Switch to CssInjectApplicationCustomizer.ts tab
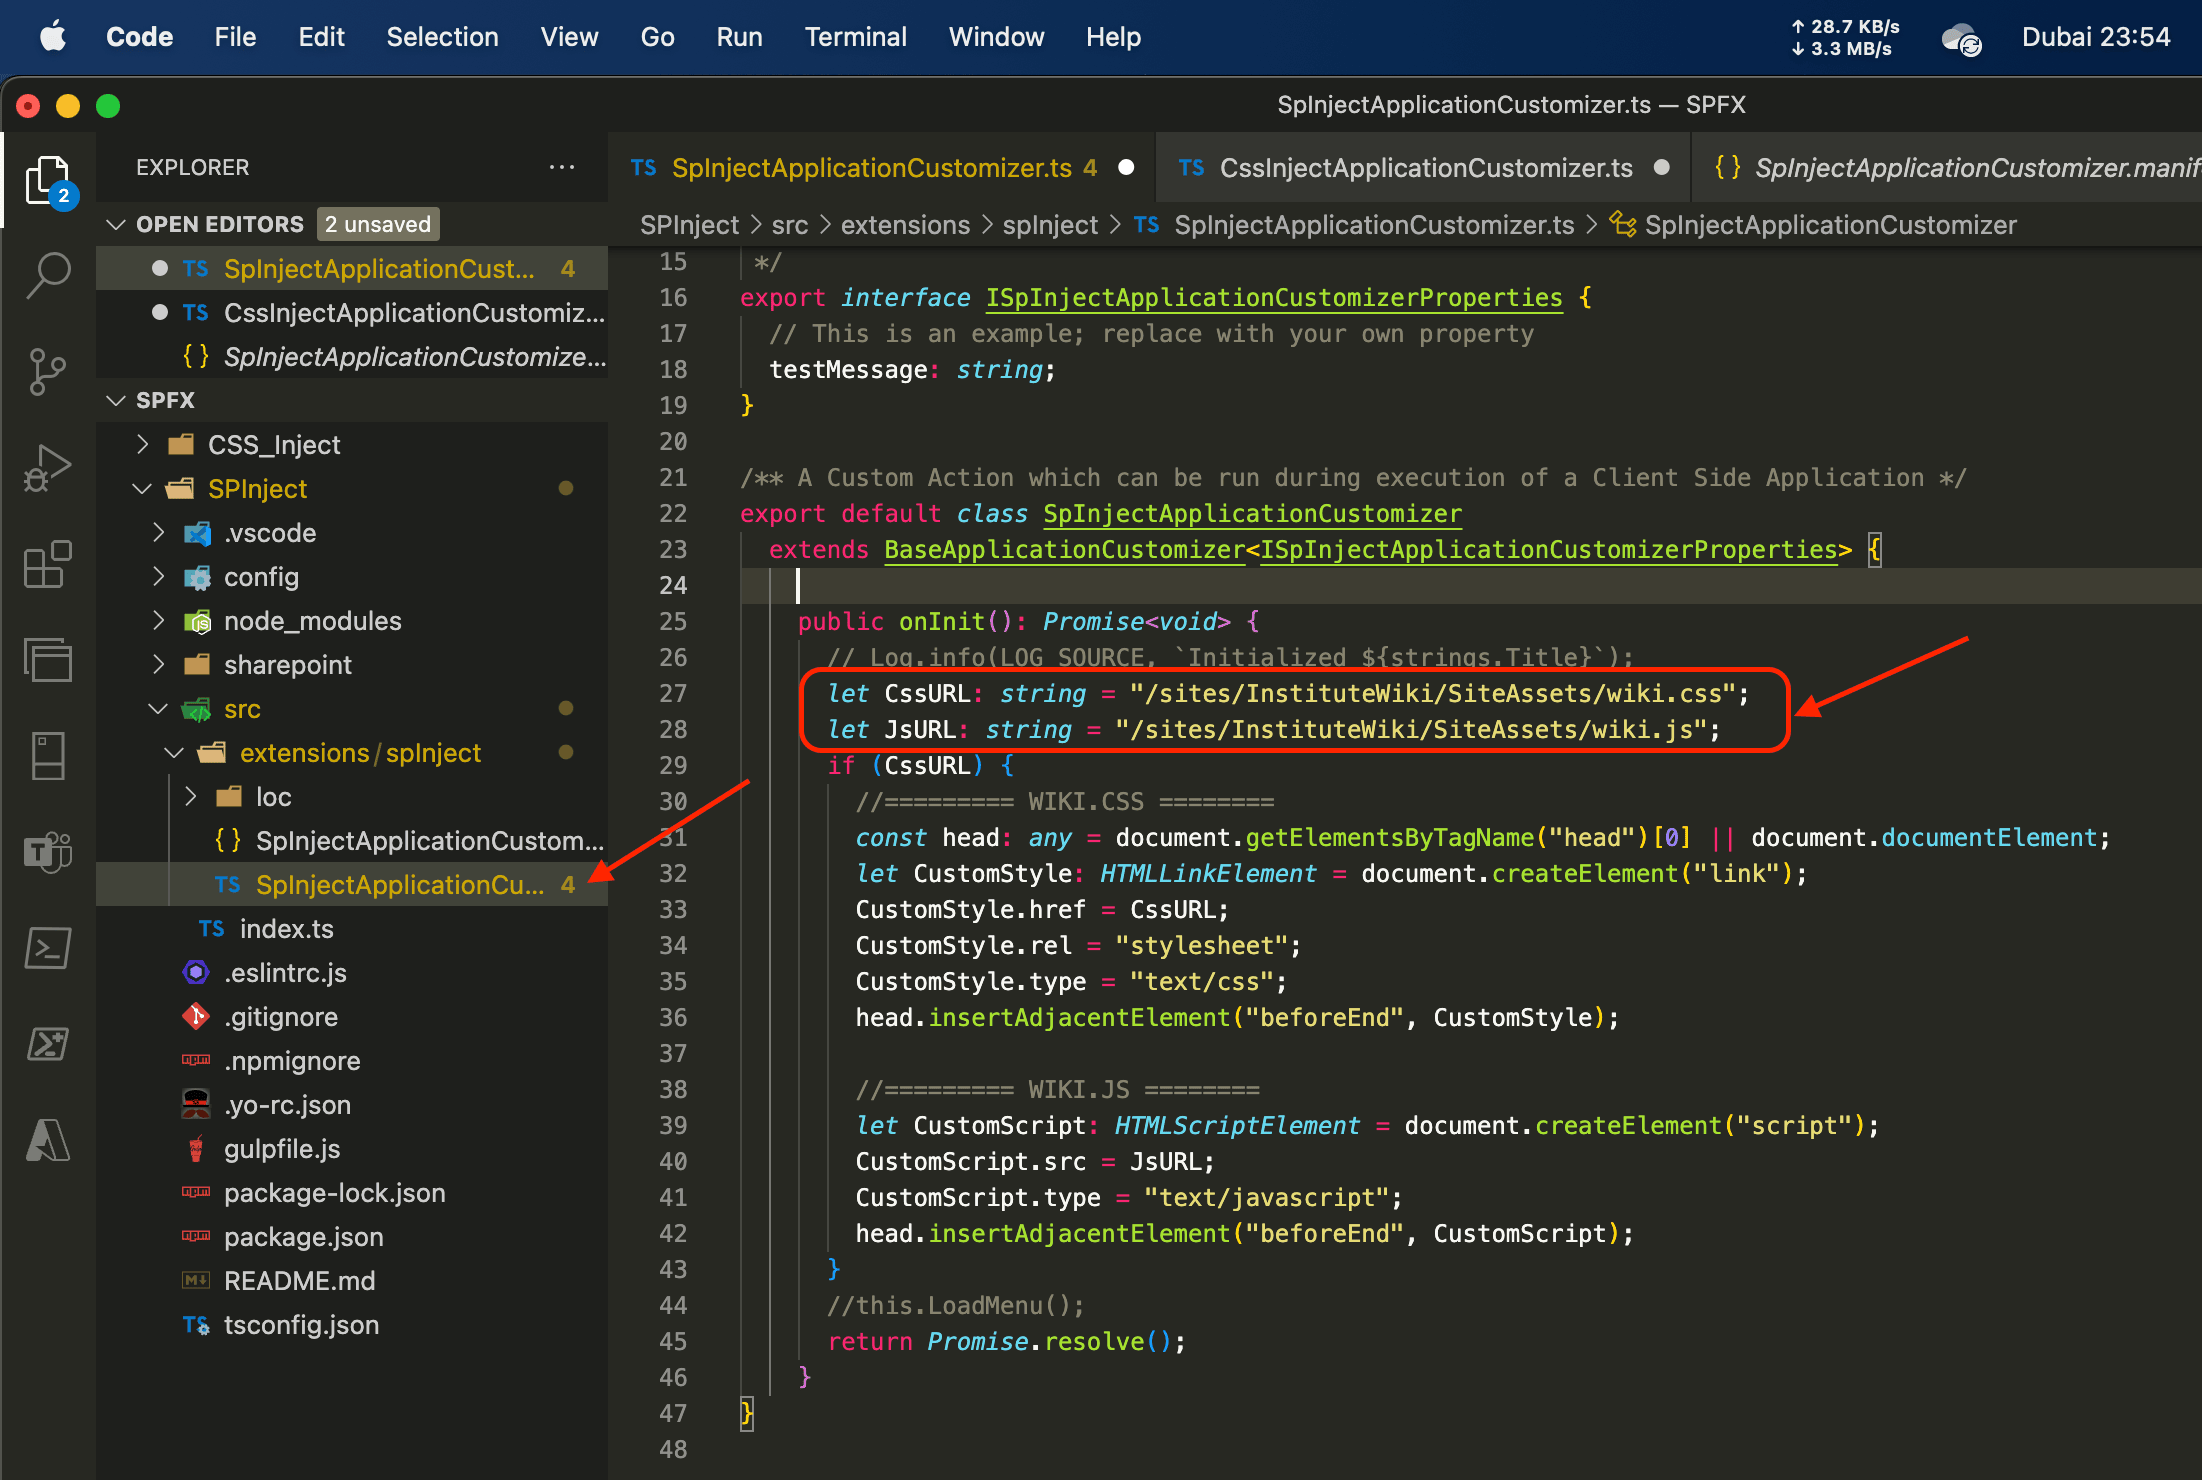This screenshot has height=1480, width=2202. tap(1425, 168)
